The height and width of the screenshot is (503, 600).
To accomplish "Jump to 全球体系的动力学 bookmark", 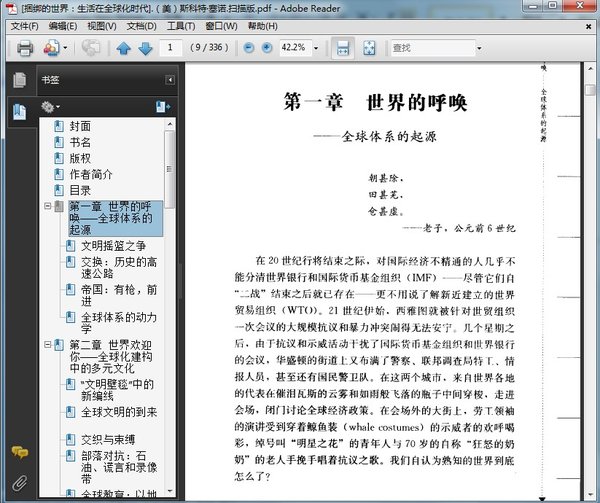I will tap(119, 323).
